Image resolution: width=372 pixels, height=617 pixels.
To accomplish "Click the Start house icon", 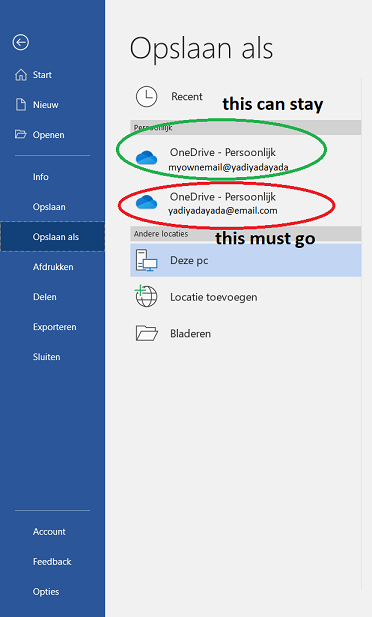I will pos(21,75).
